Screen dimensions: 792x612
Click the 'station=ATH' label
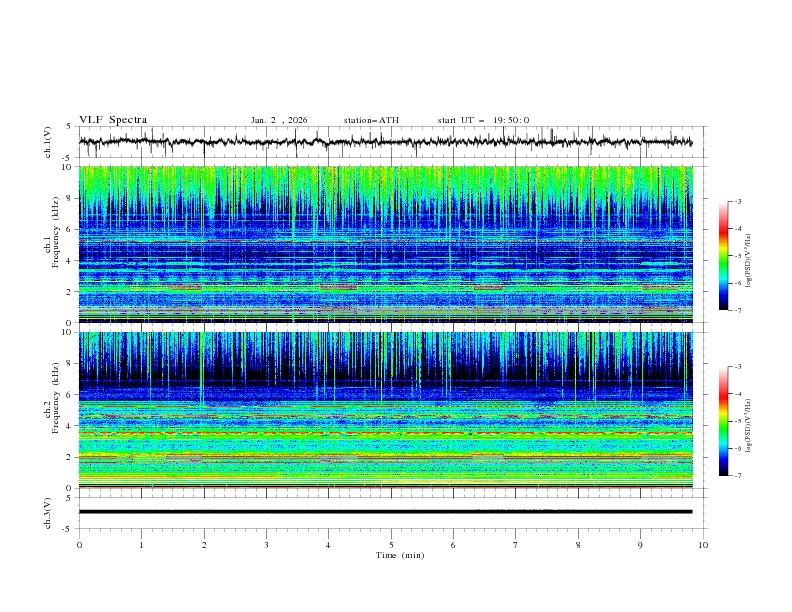pyautogui.click(x=371, y=120)
